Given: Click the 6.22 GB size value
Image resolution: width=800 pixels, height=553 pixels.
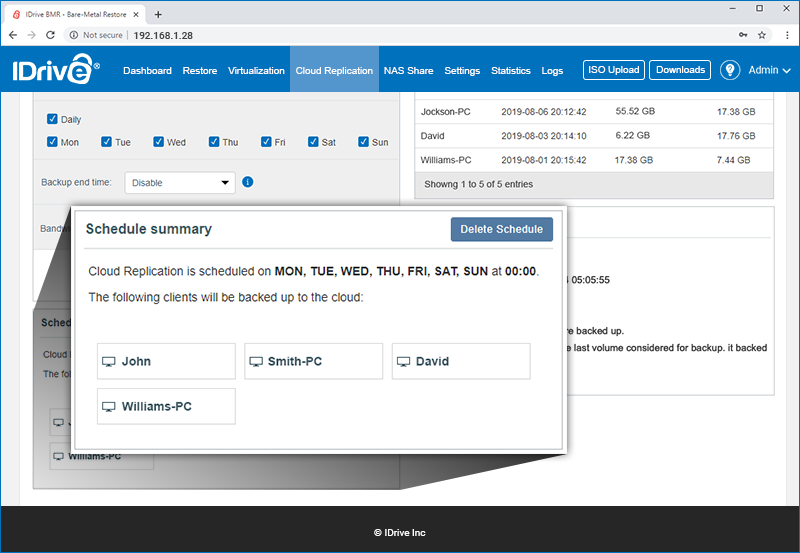Looking at the screenshot, I should (633, 135).
